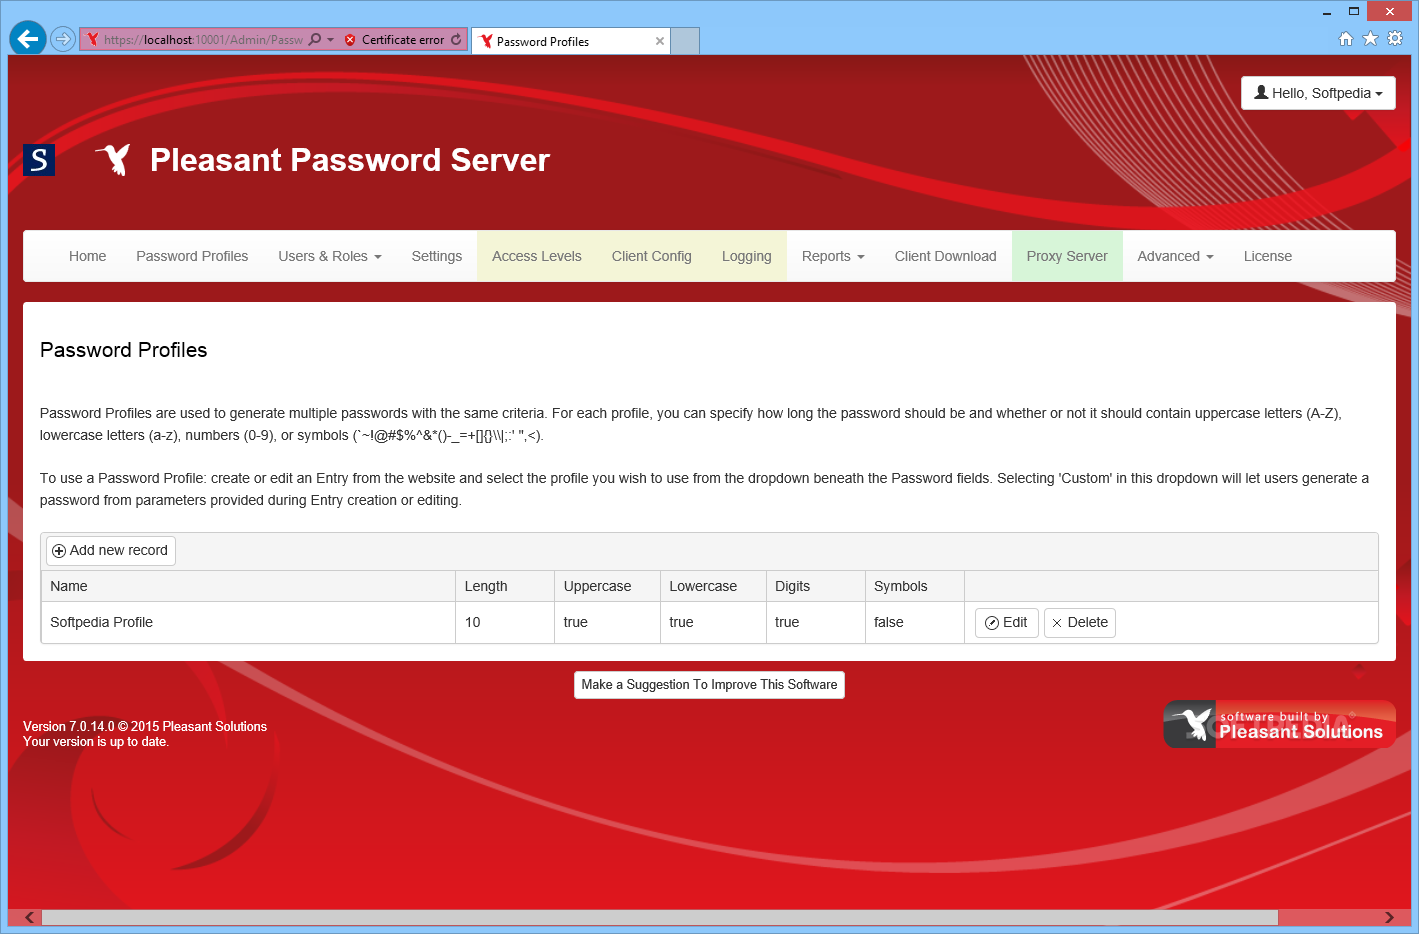The width and height of the screenshot is (1419, 934).
Task: Maximize the browser window
Action: (x=1354, y=12)
